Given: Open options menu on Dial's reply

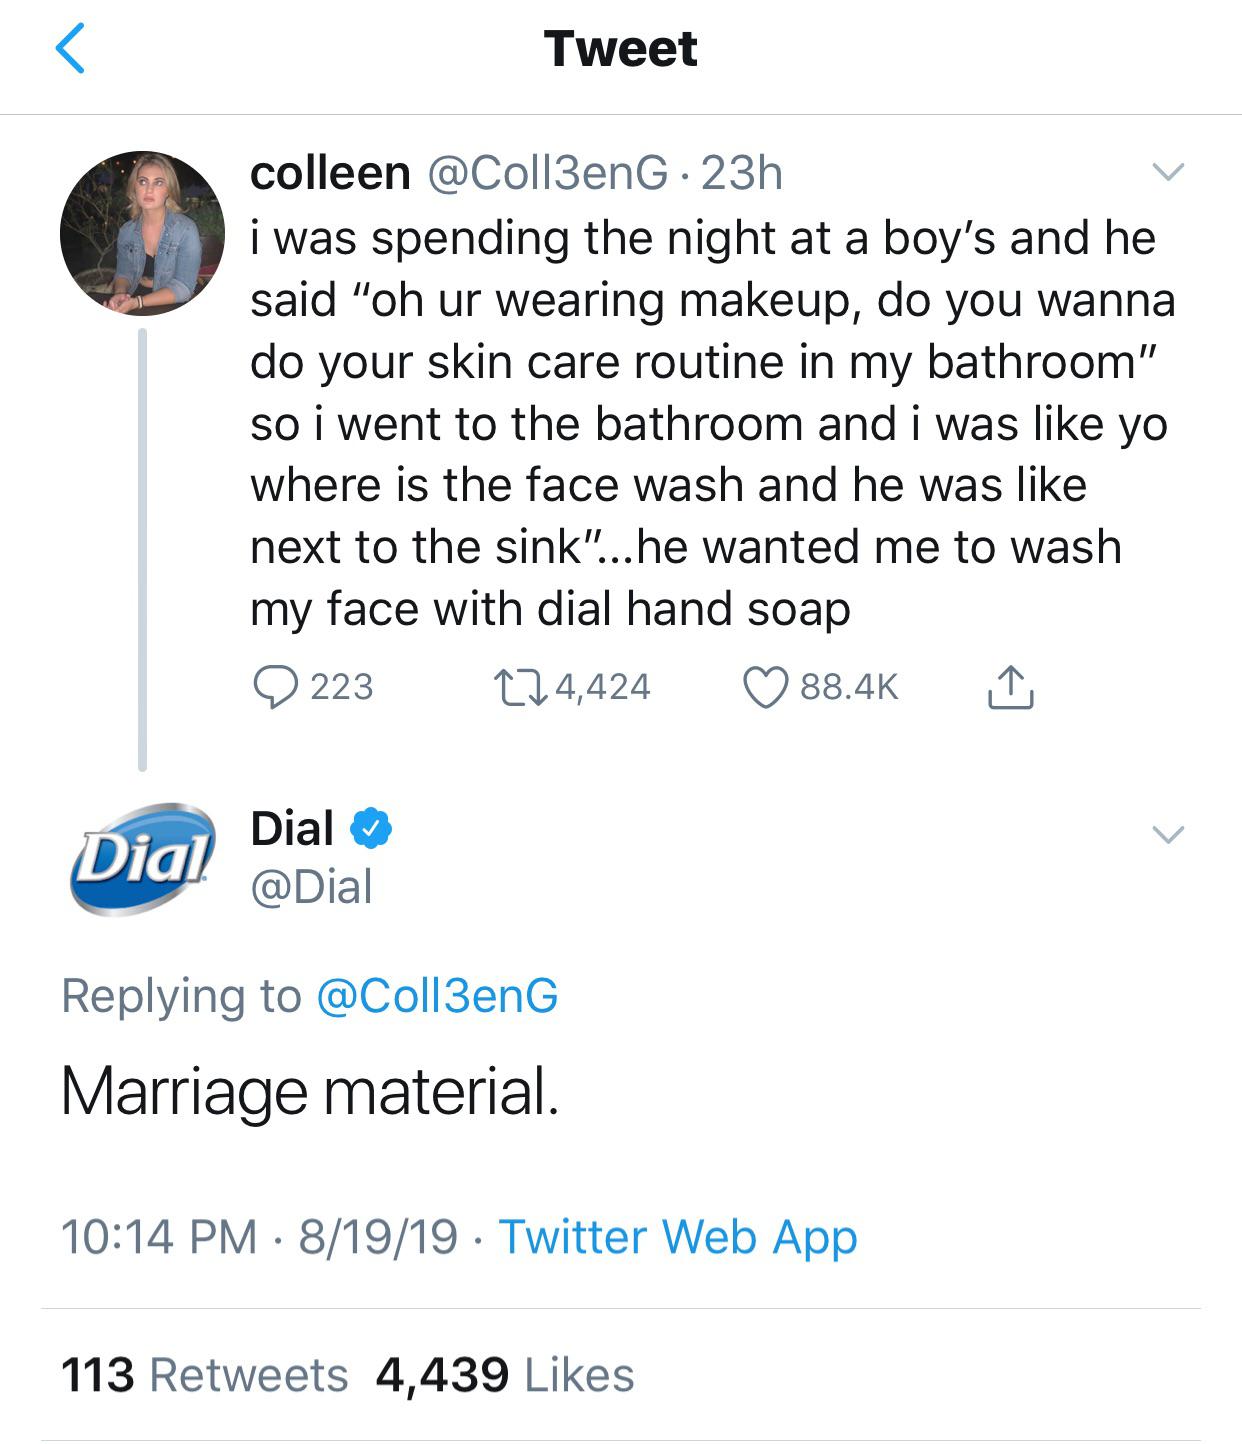Looking at the screenshot, I should [1168, 832].
